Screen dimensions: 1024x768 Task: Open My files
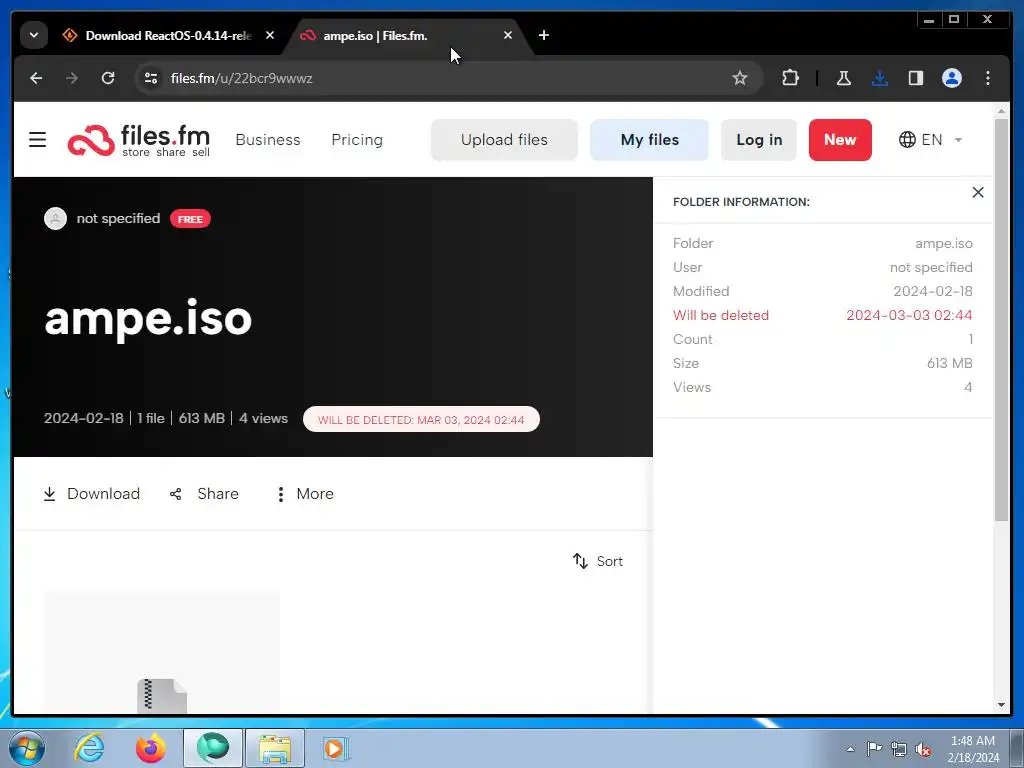(x=649, y=140)
